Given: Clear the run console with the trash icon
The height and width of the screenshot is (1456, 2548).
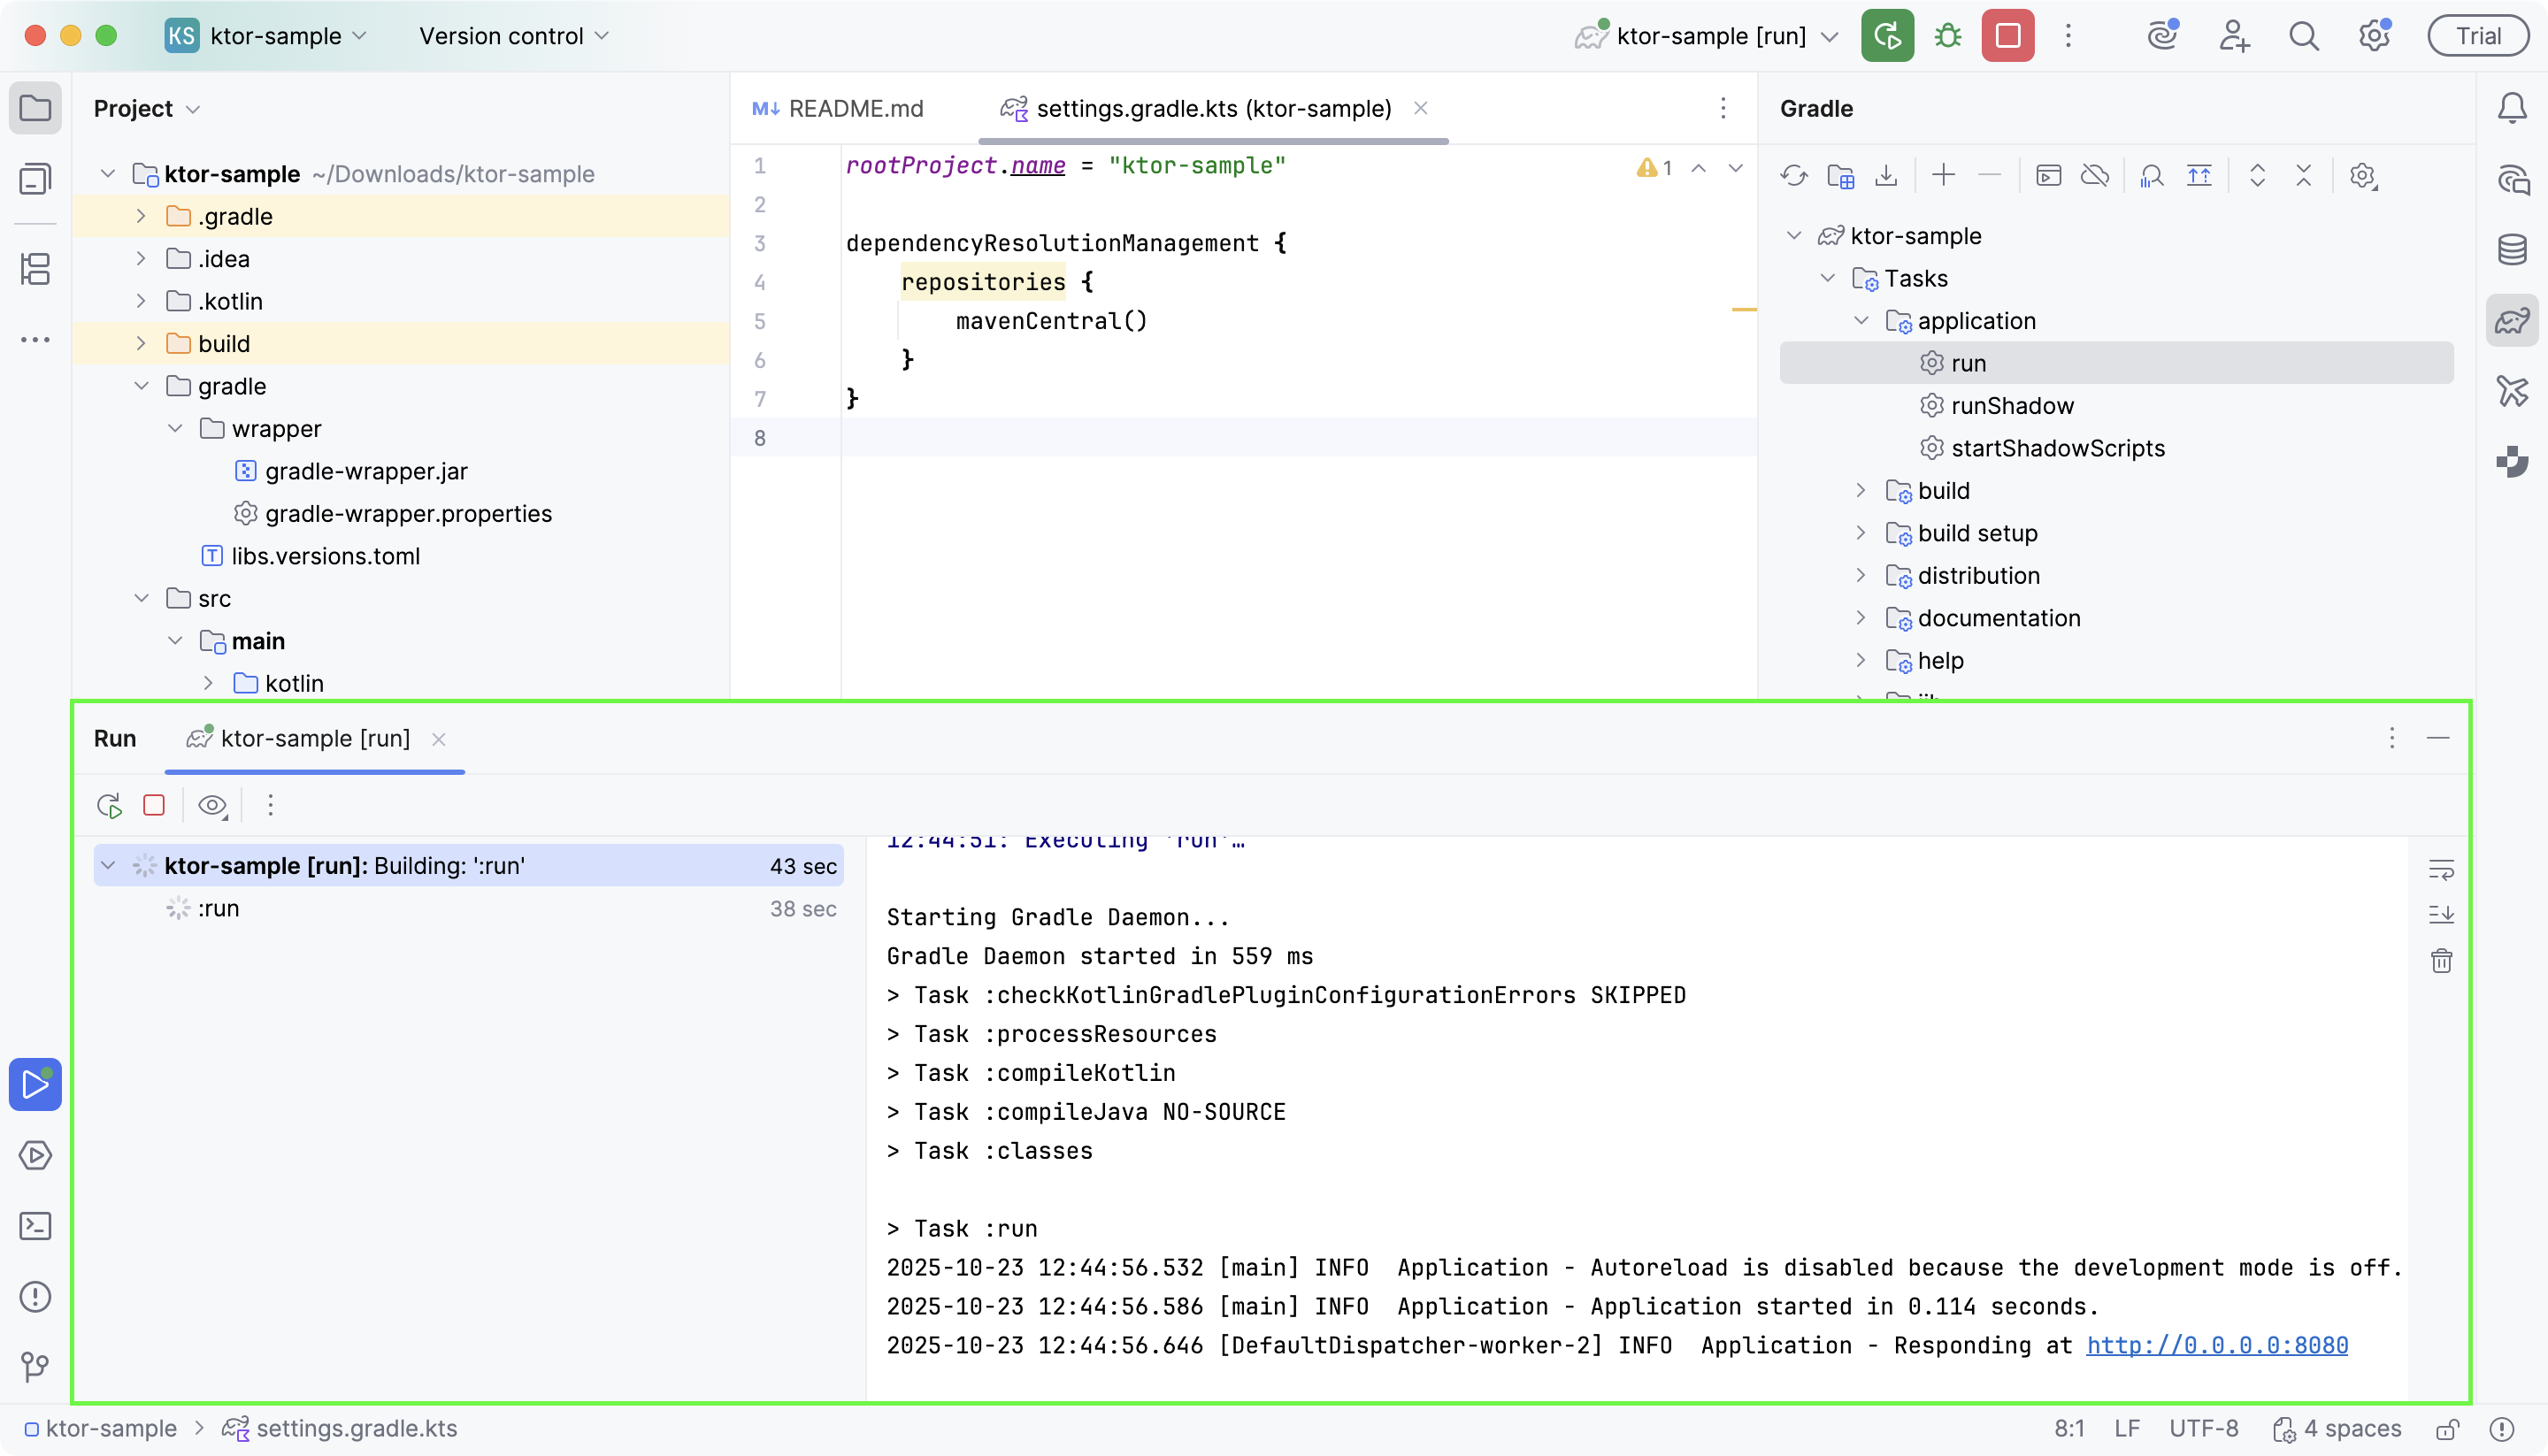Looking at the screenshot, I should pyautogui.click(x=2441, y=961).
